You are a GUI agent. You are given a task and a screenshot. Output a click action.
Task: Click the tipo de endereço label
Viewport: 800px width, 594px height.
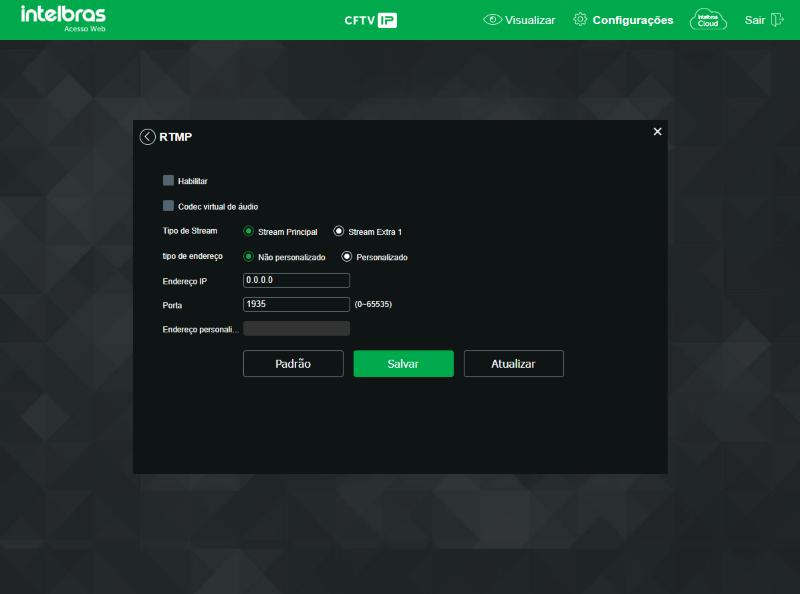pos(192,256)
